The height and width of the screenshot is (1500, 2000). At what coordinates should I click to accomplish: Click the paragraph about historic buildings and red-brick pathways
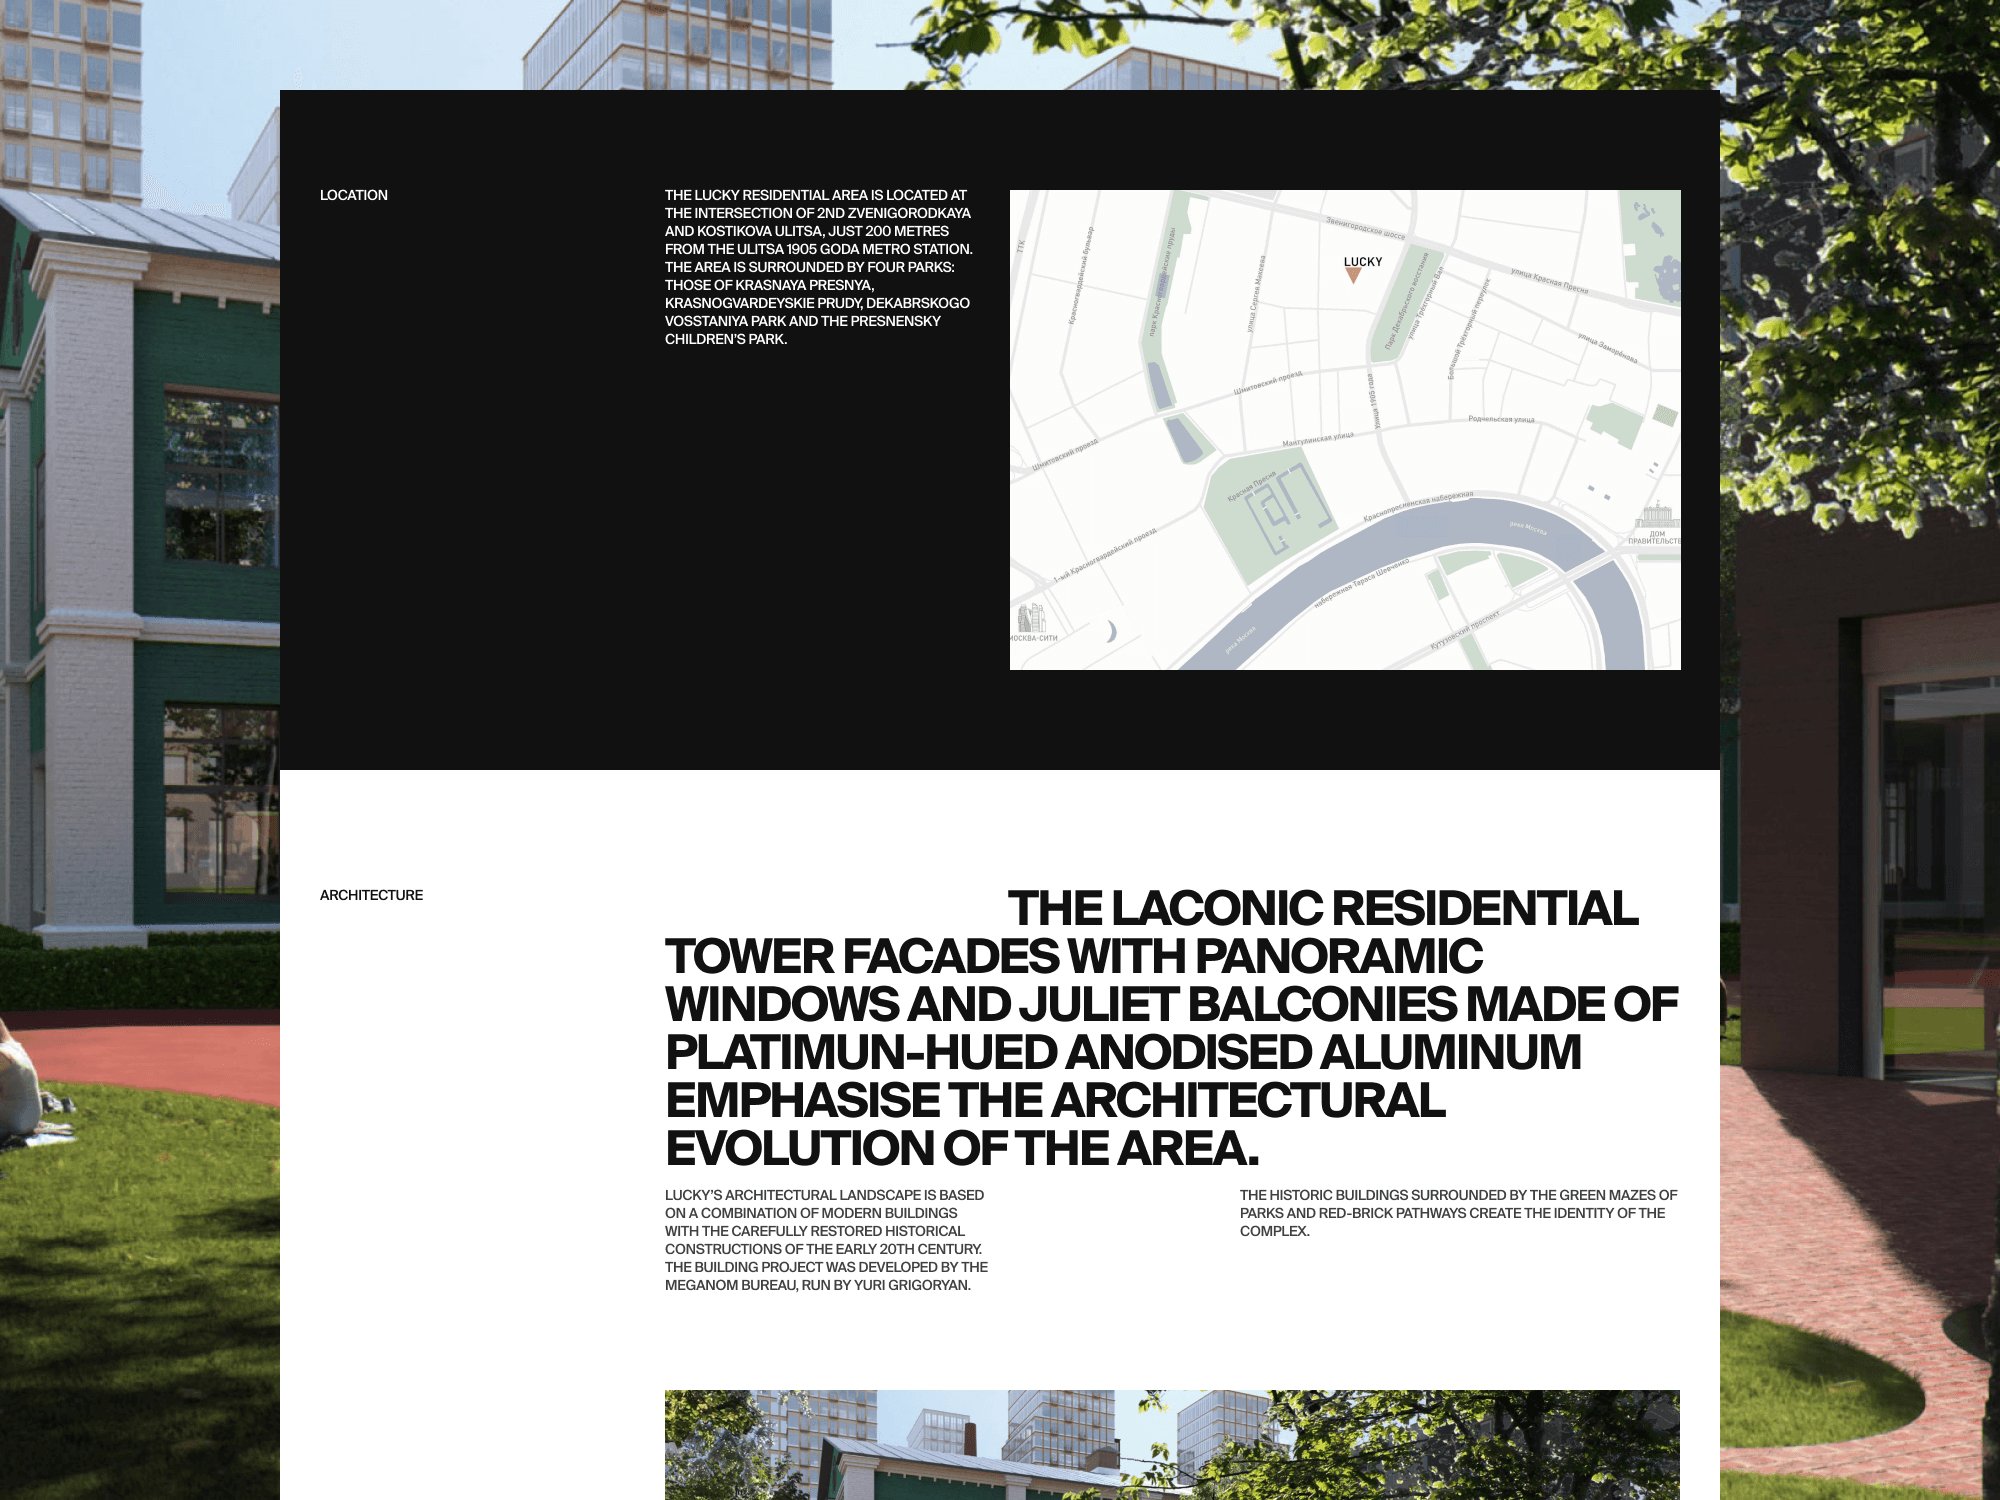pos(1459,1213)
